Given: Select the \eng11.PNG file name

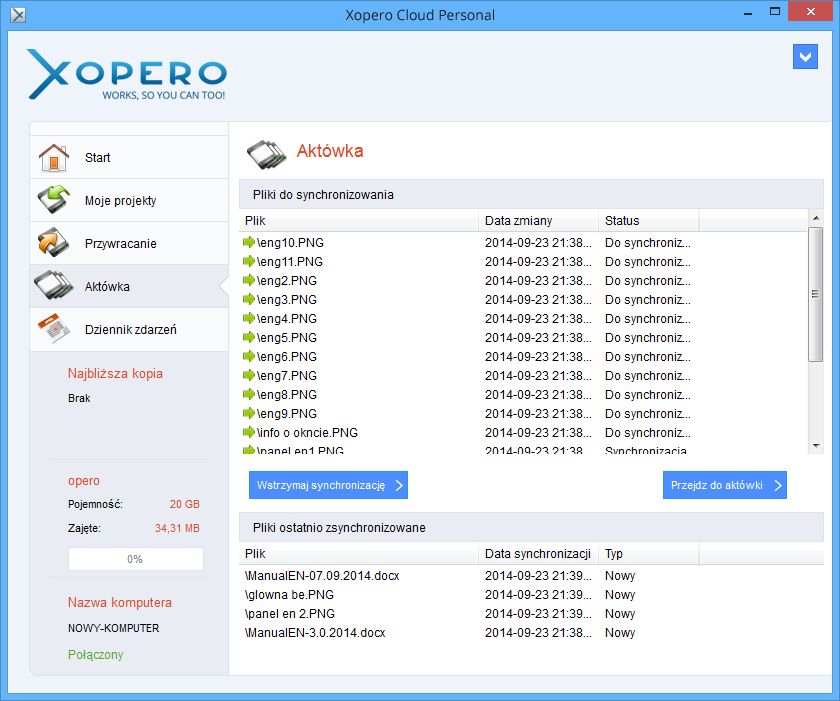Looking at the screenshot, I should point(290,262).
